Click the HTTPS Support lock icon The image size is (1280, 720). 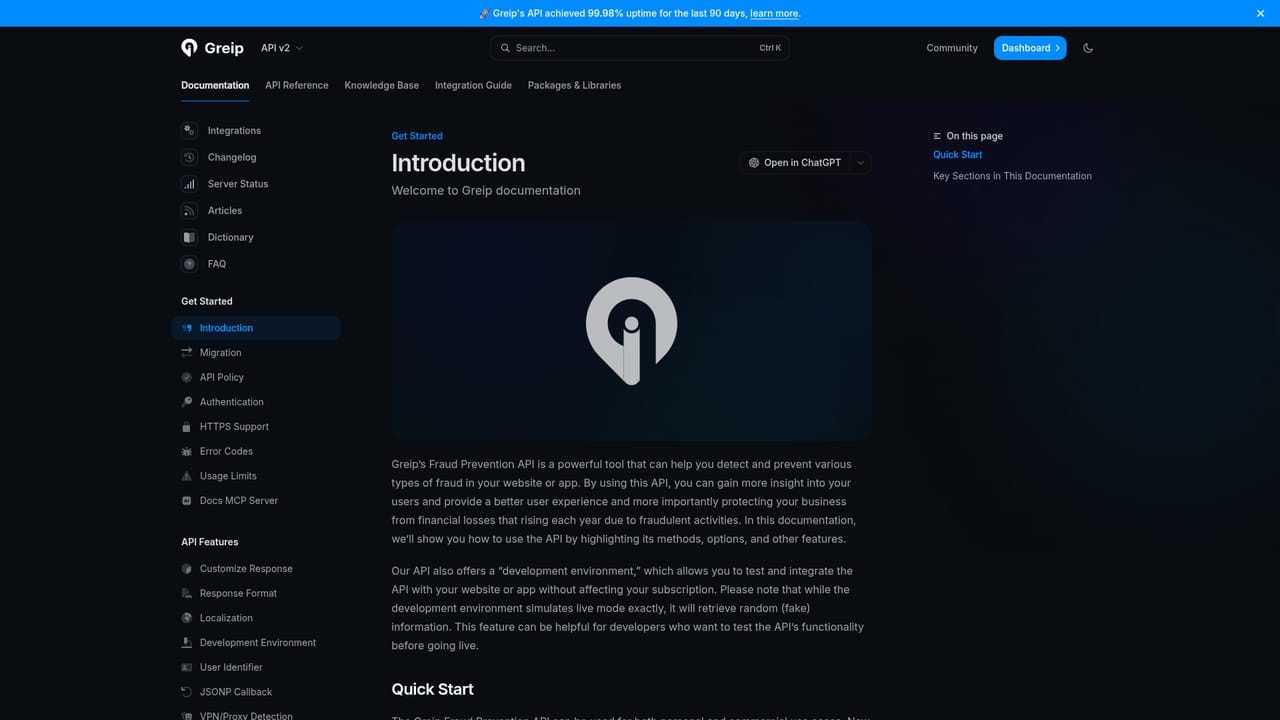(x=187, y=427)
